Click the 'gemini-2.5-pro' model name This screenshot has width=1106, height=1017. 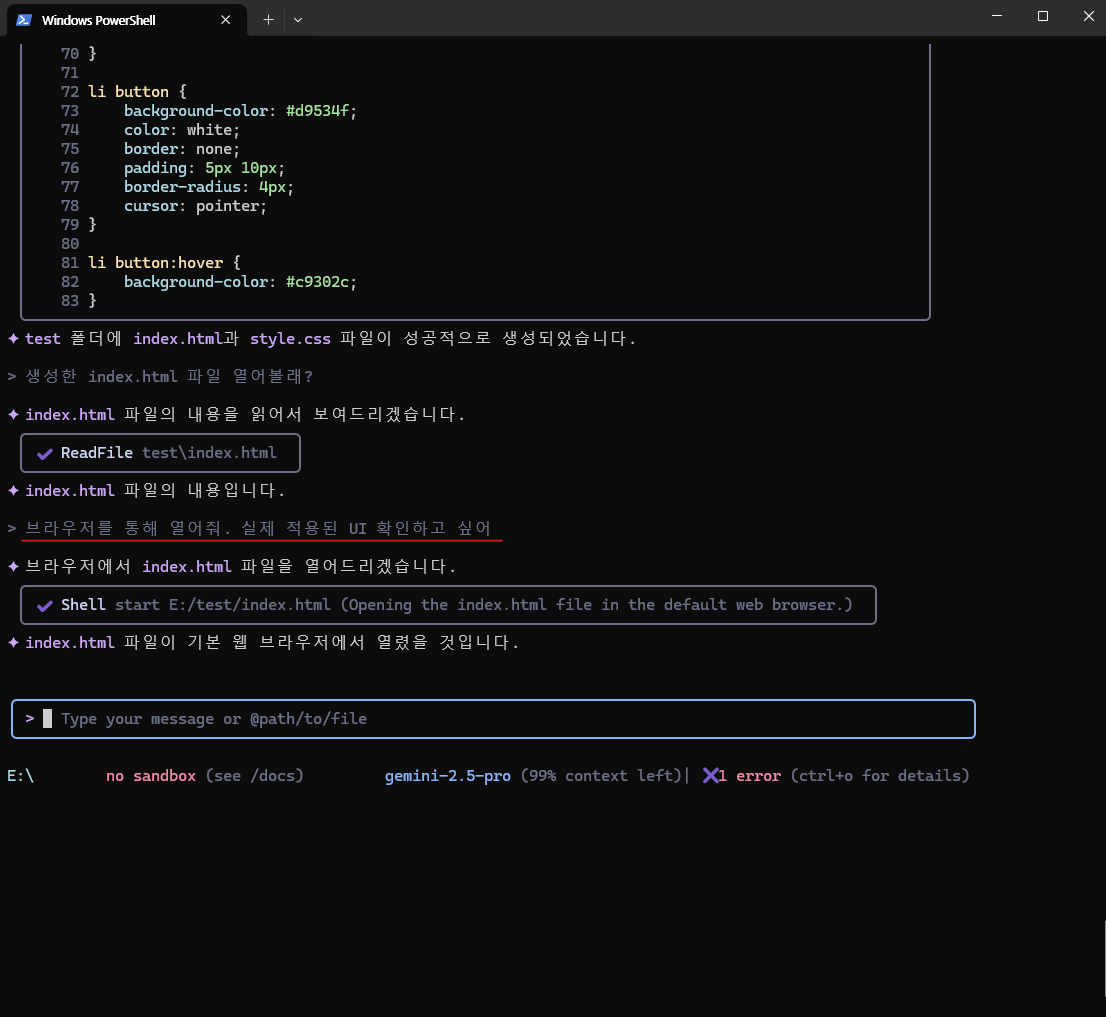click(x=447, y=776)
